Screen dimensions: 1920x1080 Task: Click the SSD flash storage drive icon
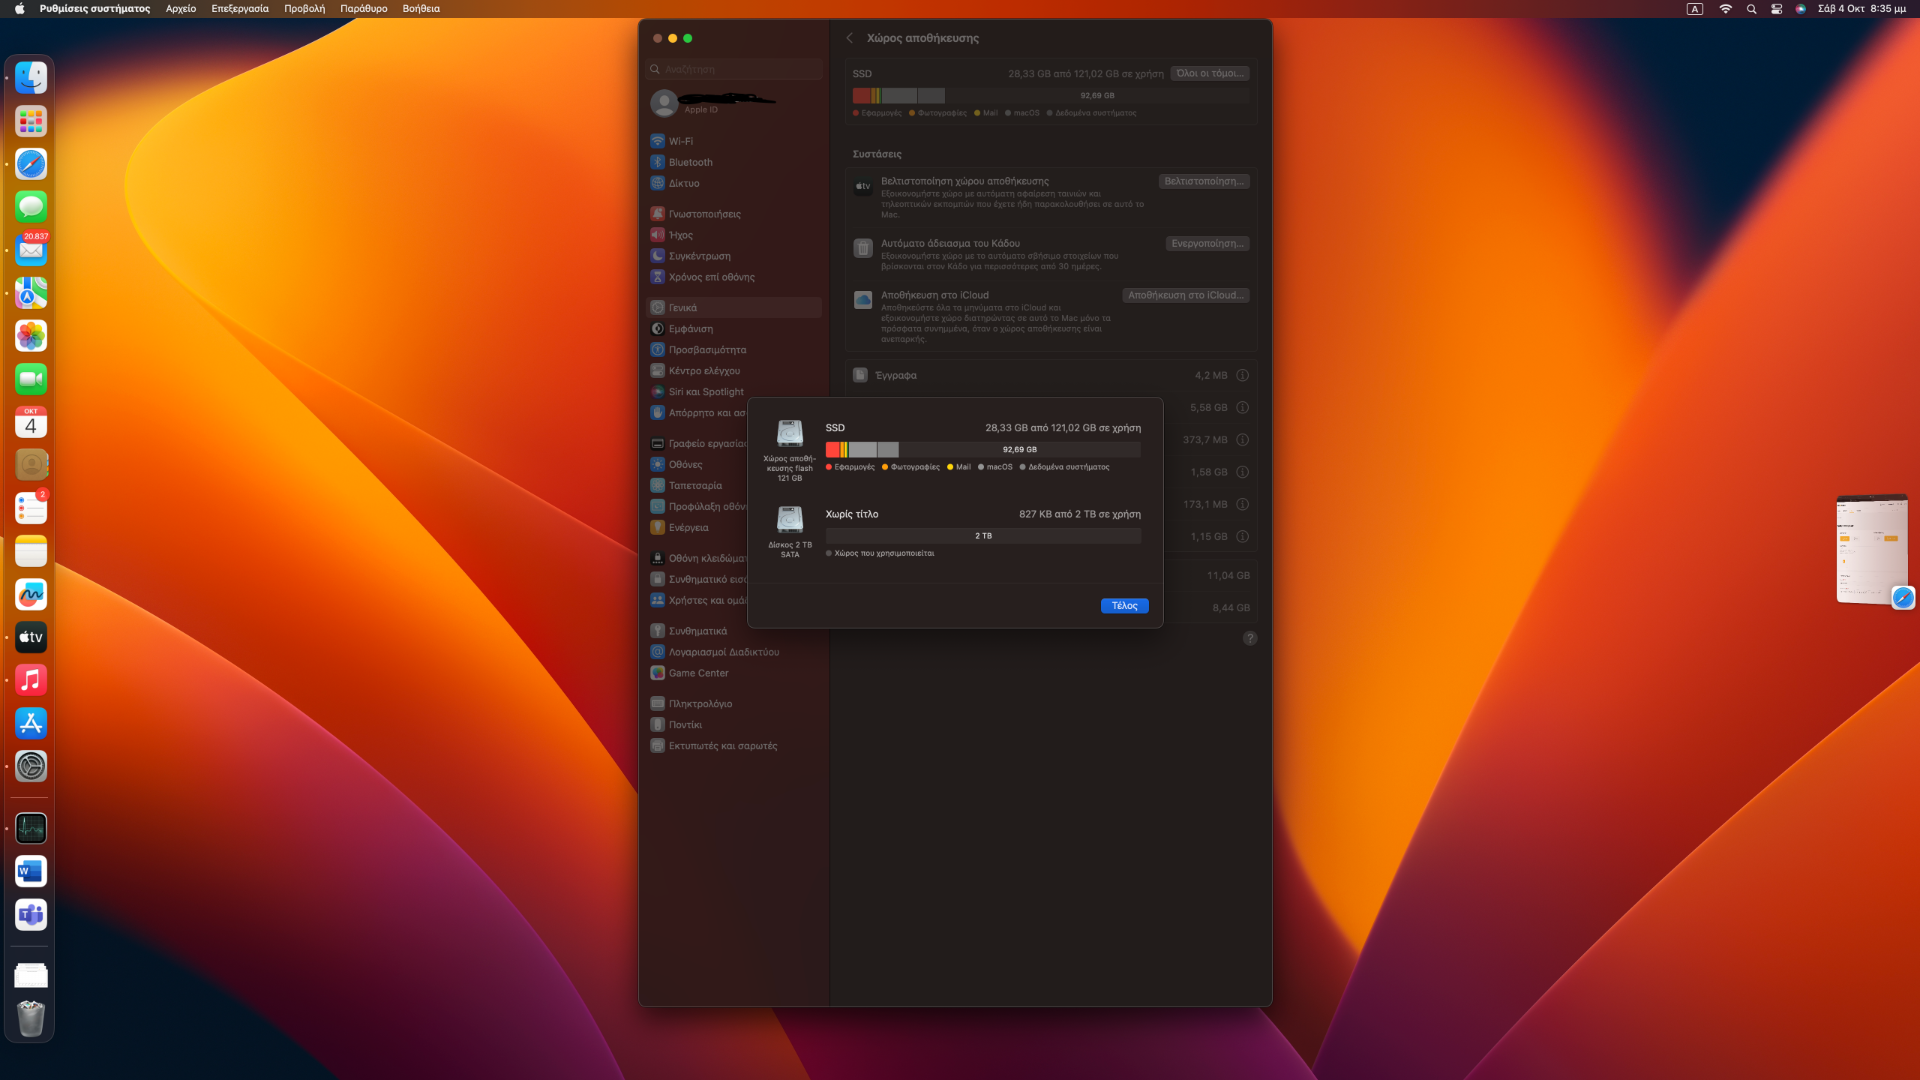pos(790,434)
